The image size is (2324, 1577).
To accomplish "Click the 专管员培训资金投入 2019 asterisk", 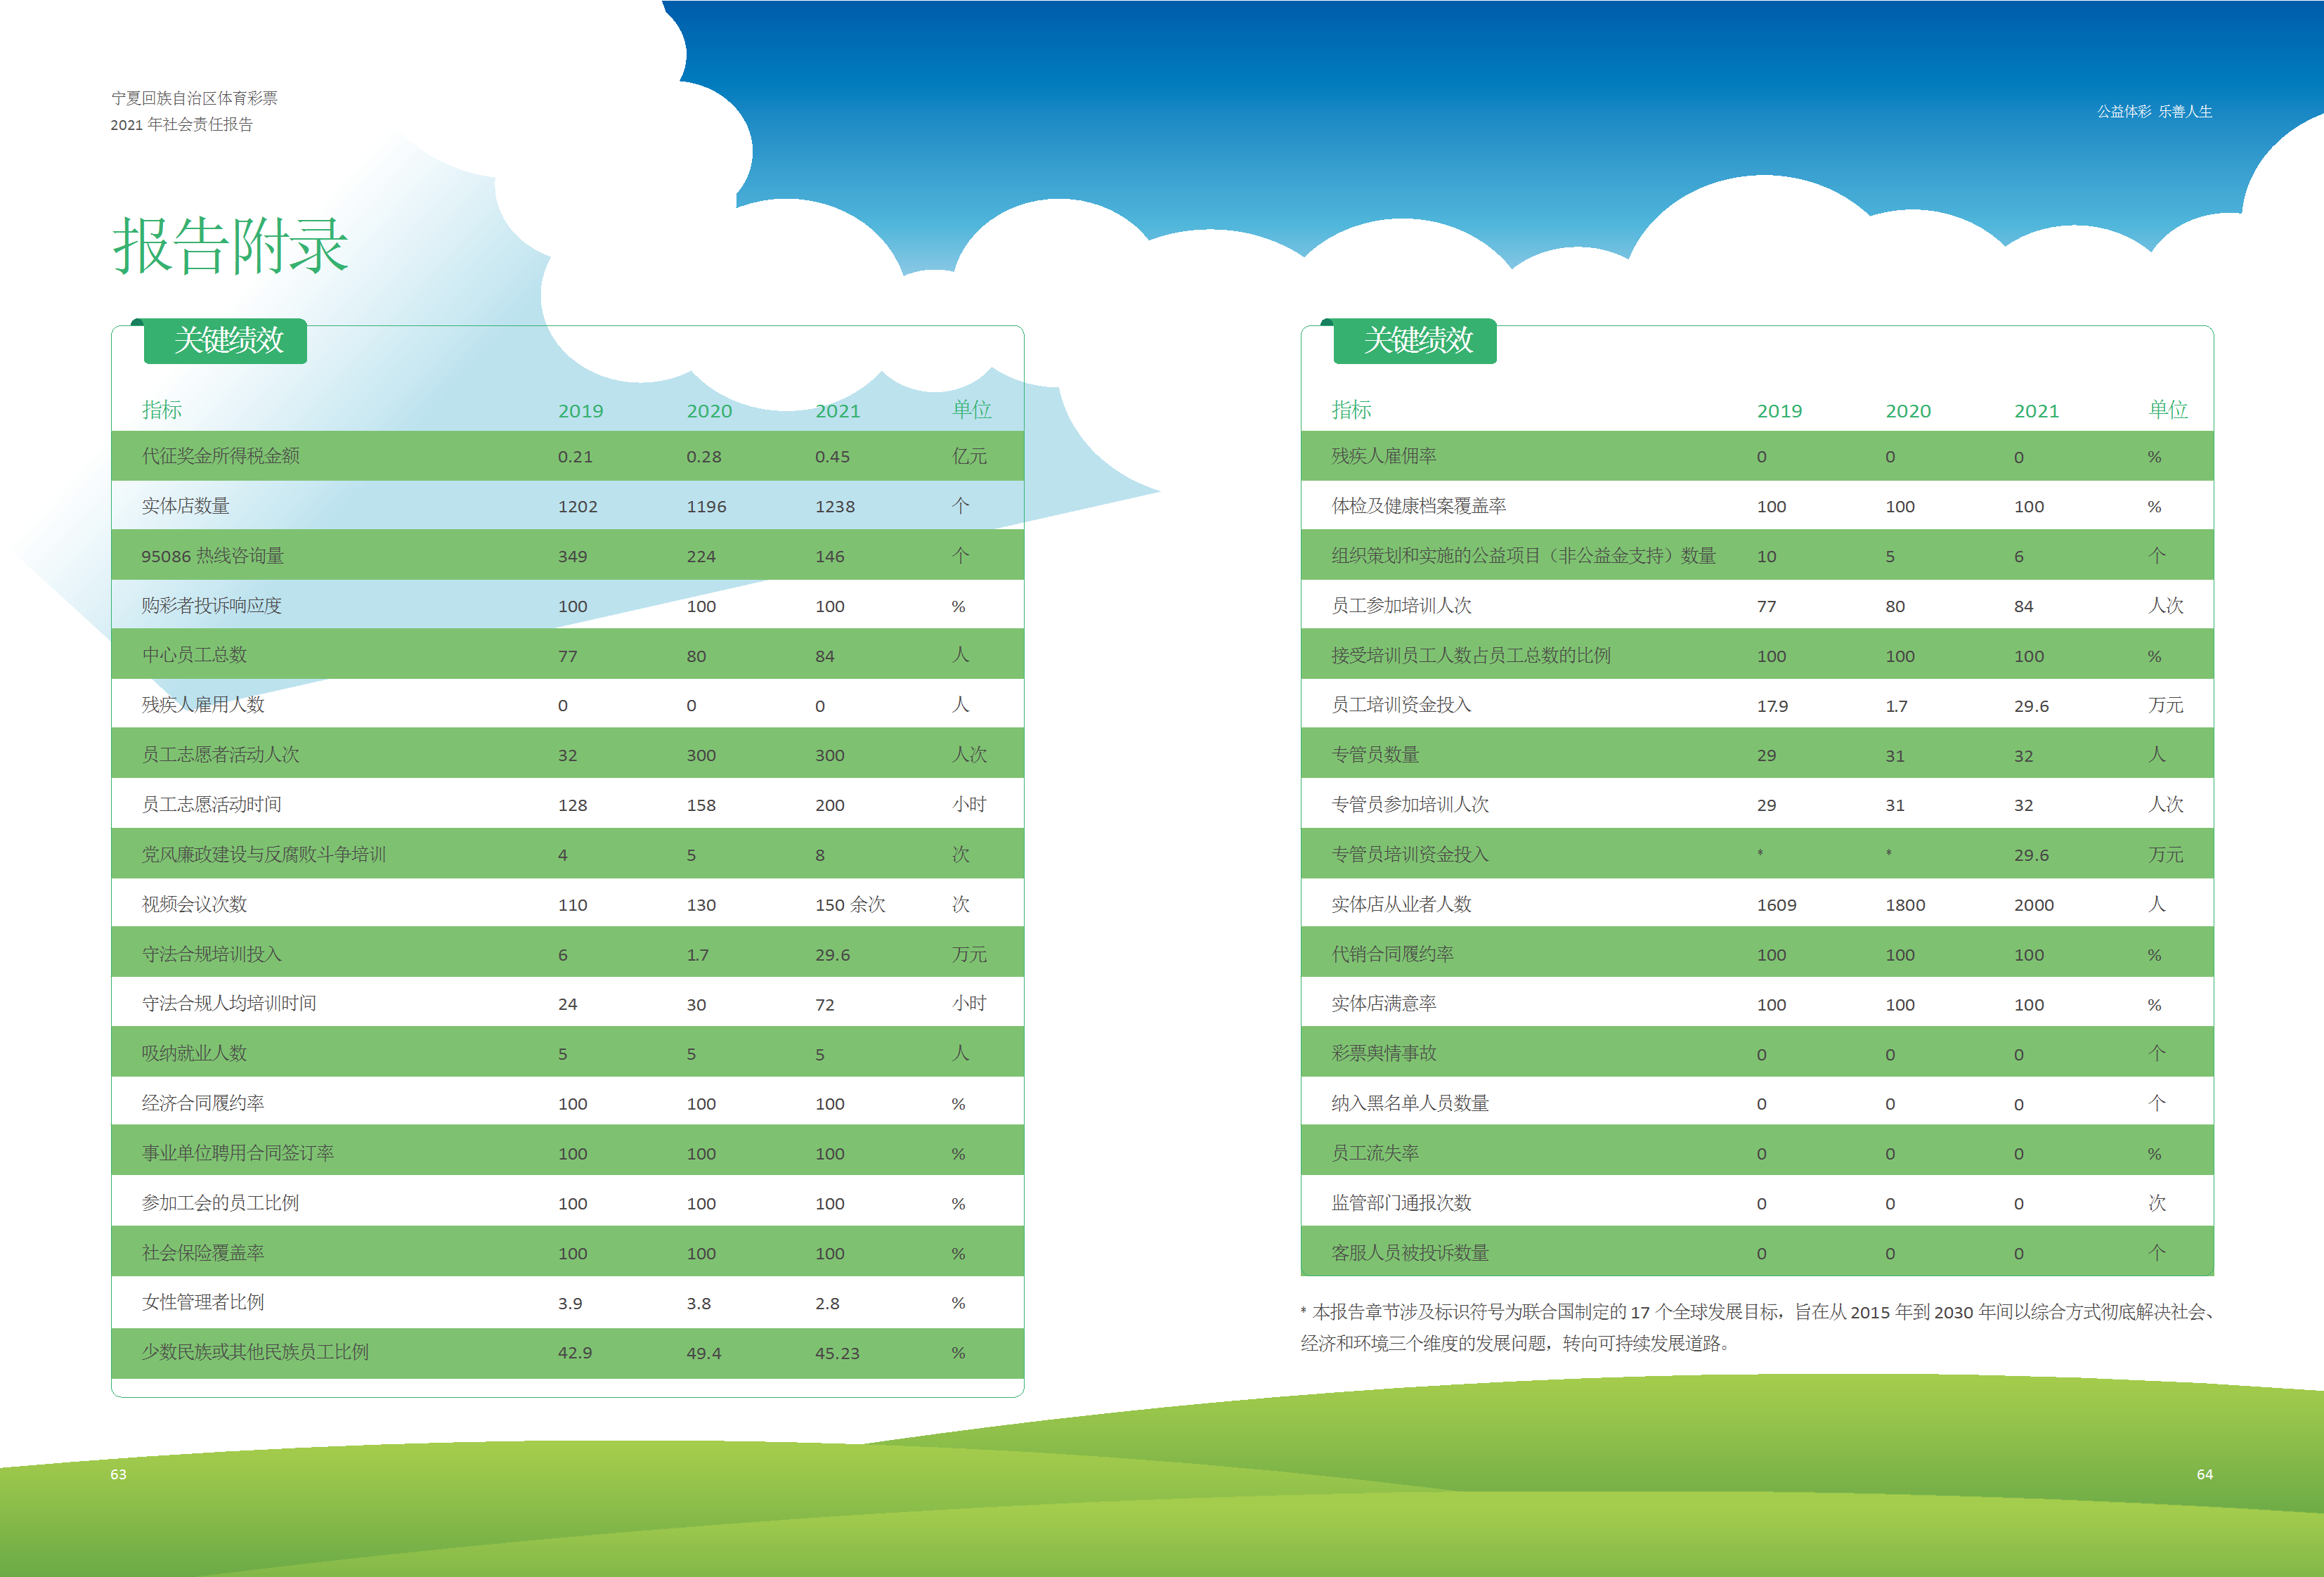I will pyautogui.click(x=1760, y=854).
